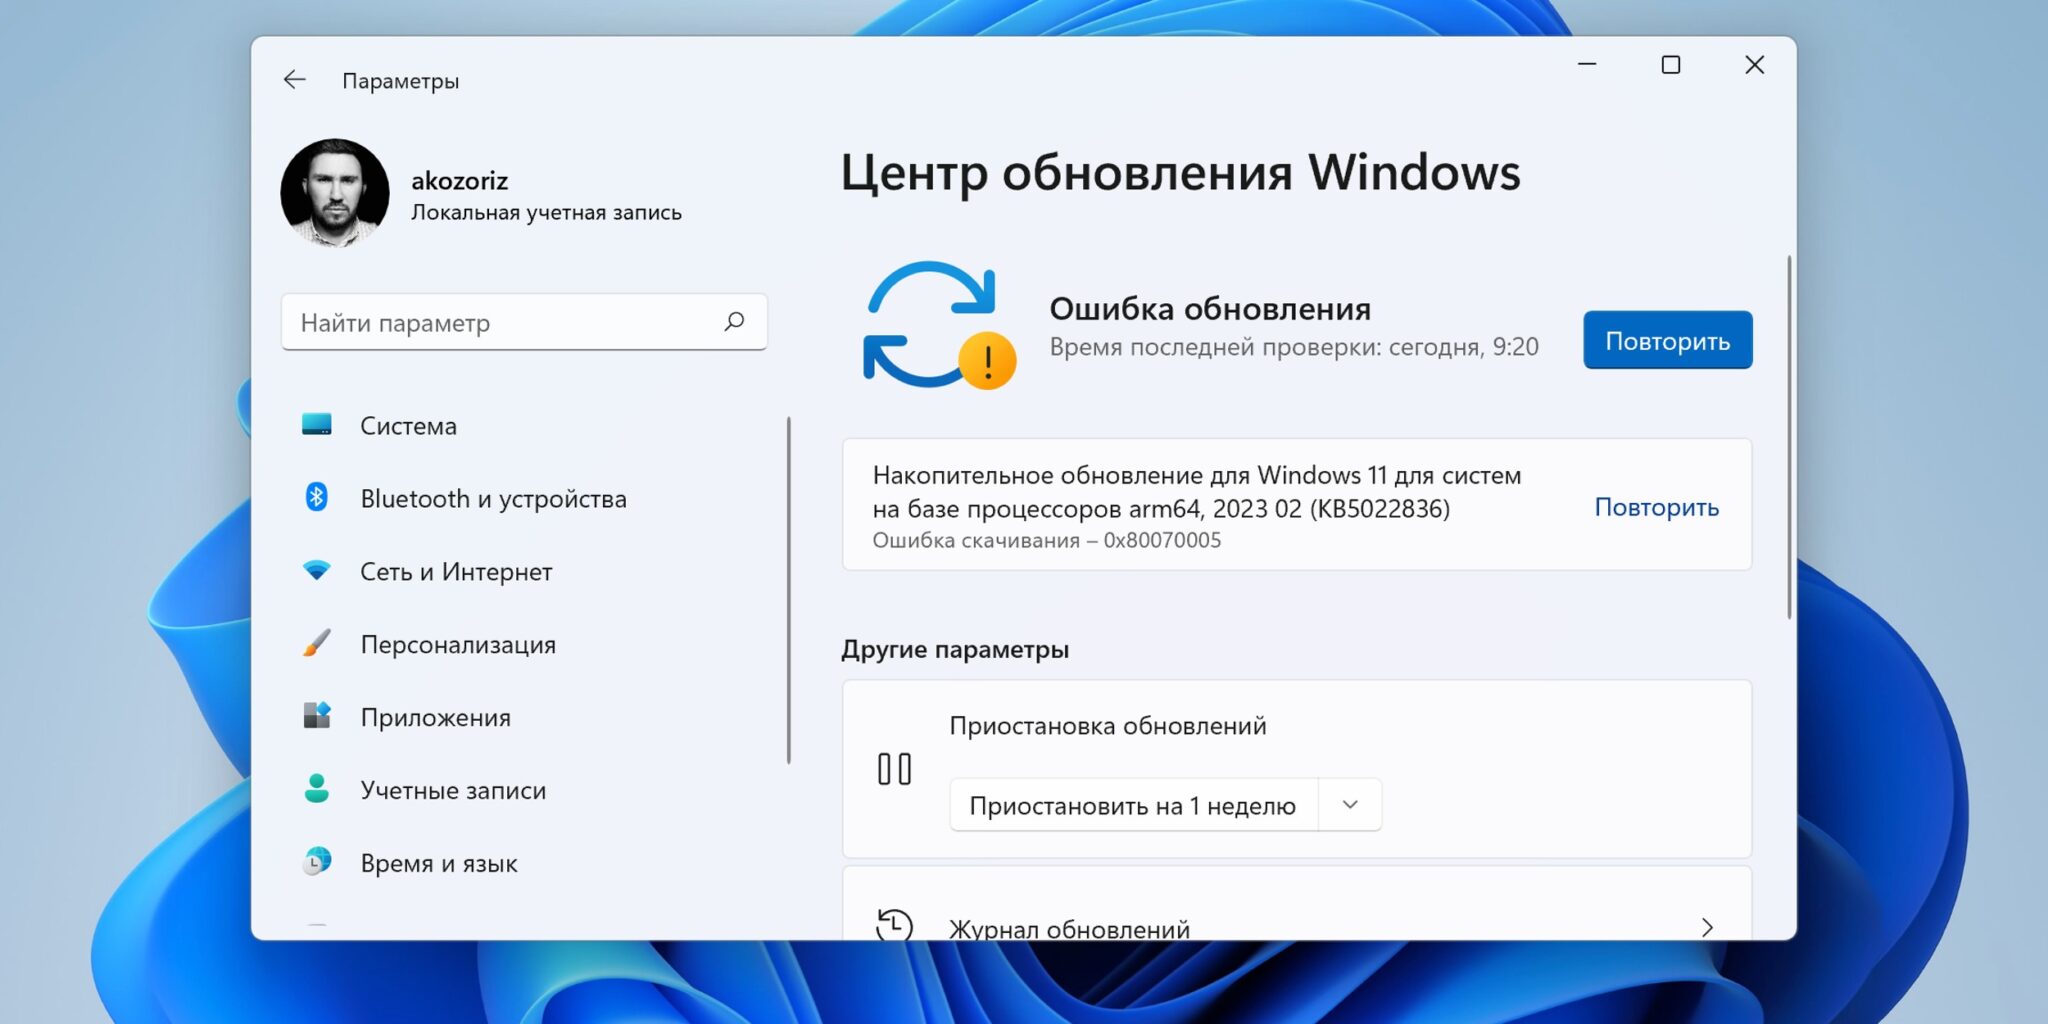Click the update error sync icon
The width and height of the screenshot is (2048, 1024).
[x=937, y=325]
